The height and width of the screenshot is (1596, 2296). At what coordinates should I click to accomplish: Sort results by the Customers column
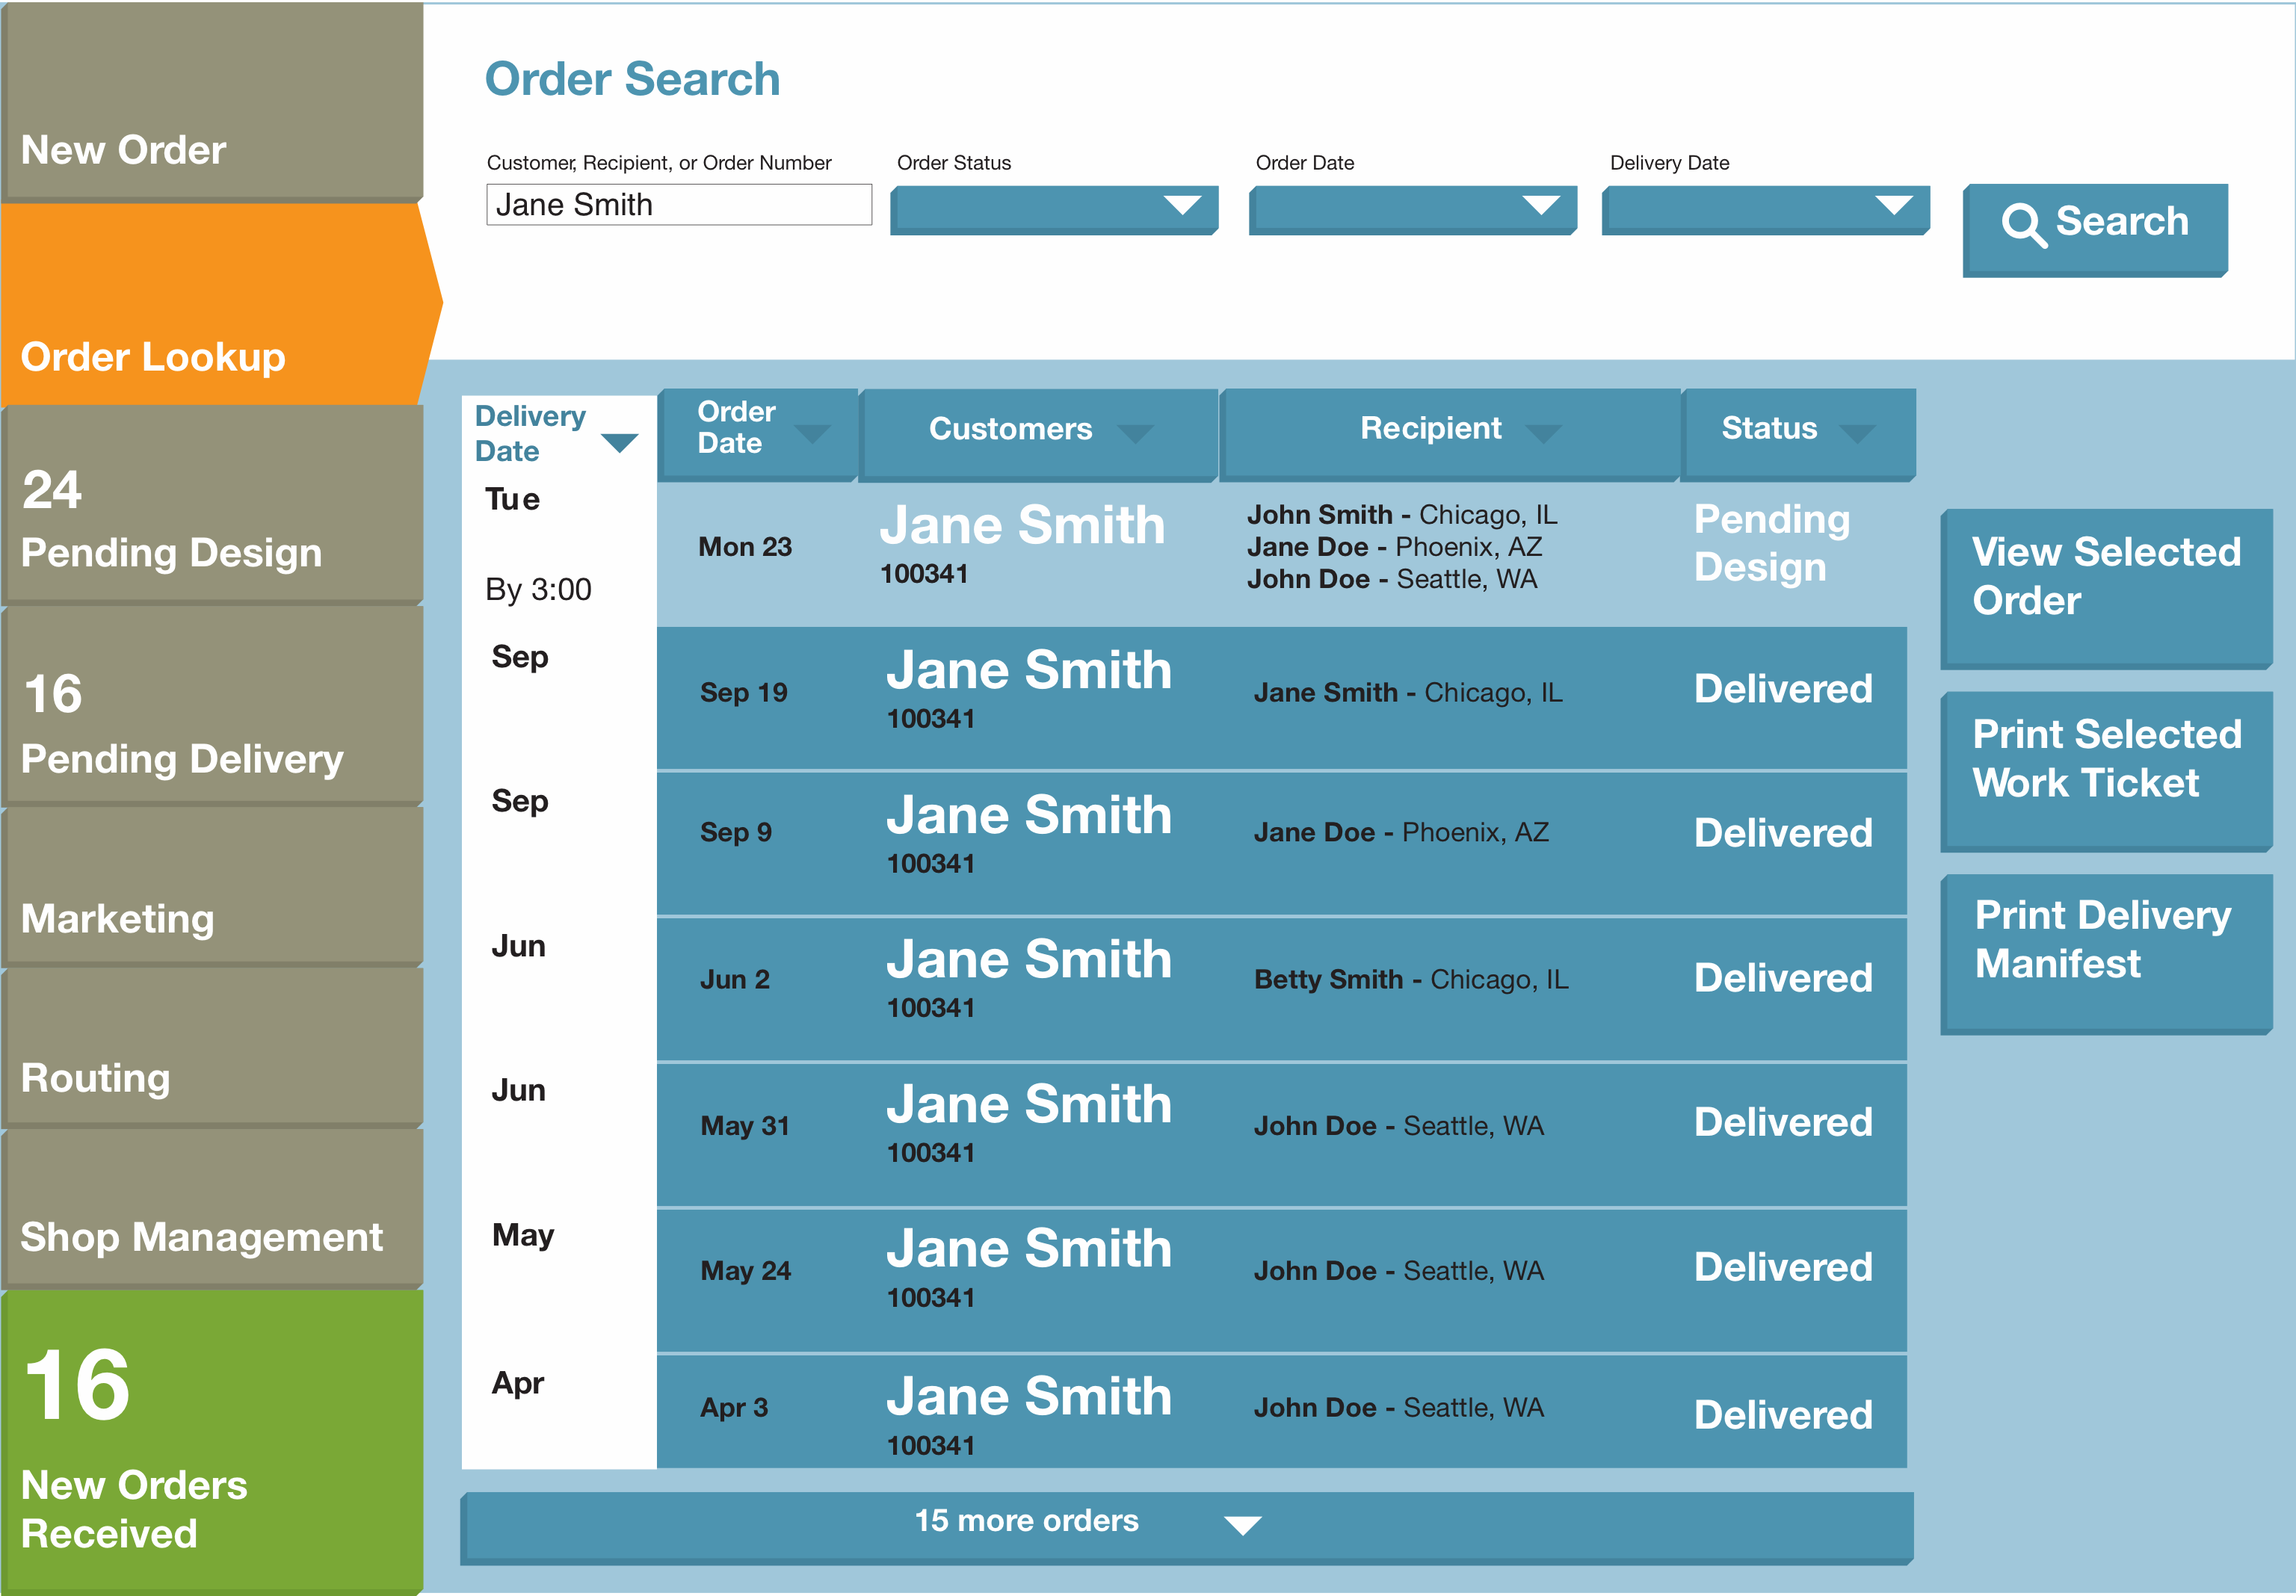coord(1037,431)
